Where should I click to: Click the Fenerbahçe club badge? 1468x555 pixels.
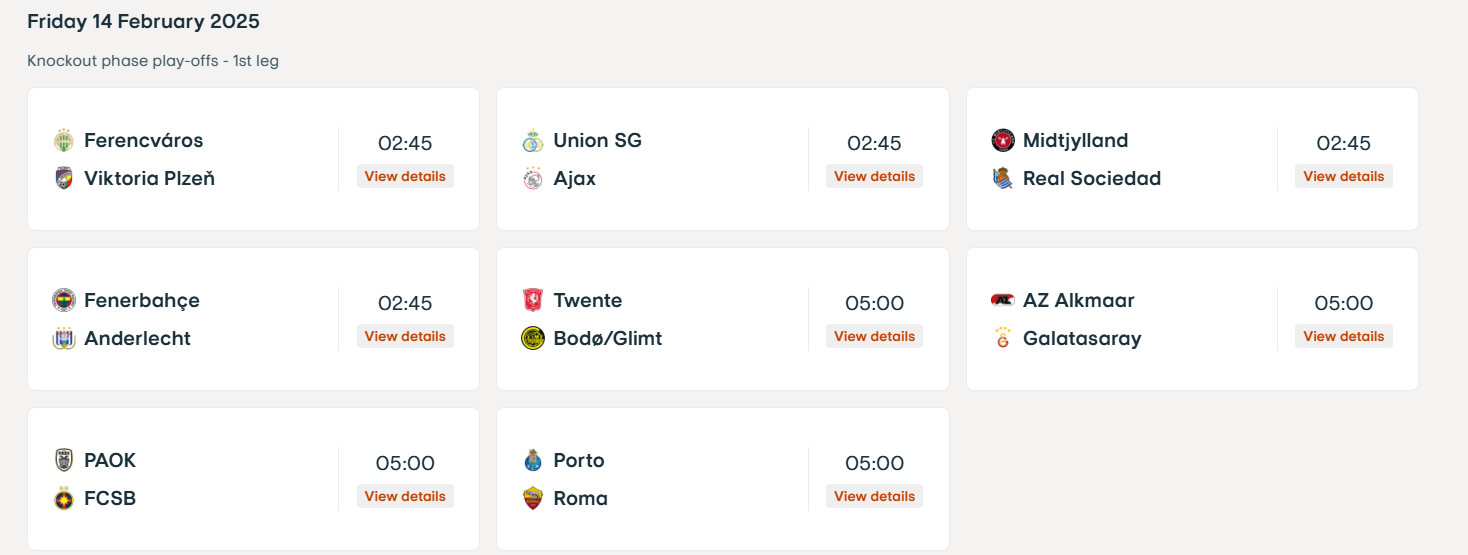64,301
